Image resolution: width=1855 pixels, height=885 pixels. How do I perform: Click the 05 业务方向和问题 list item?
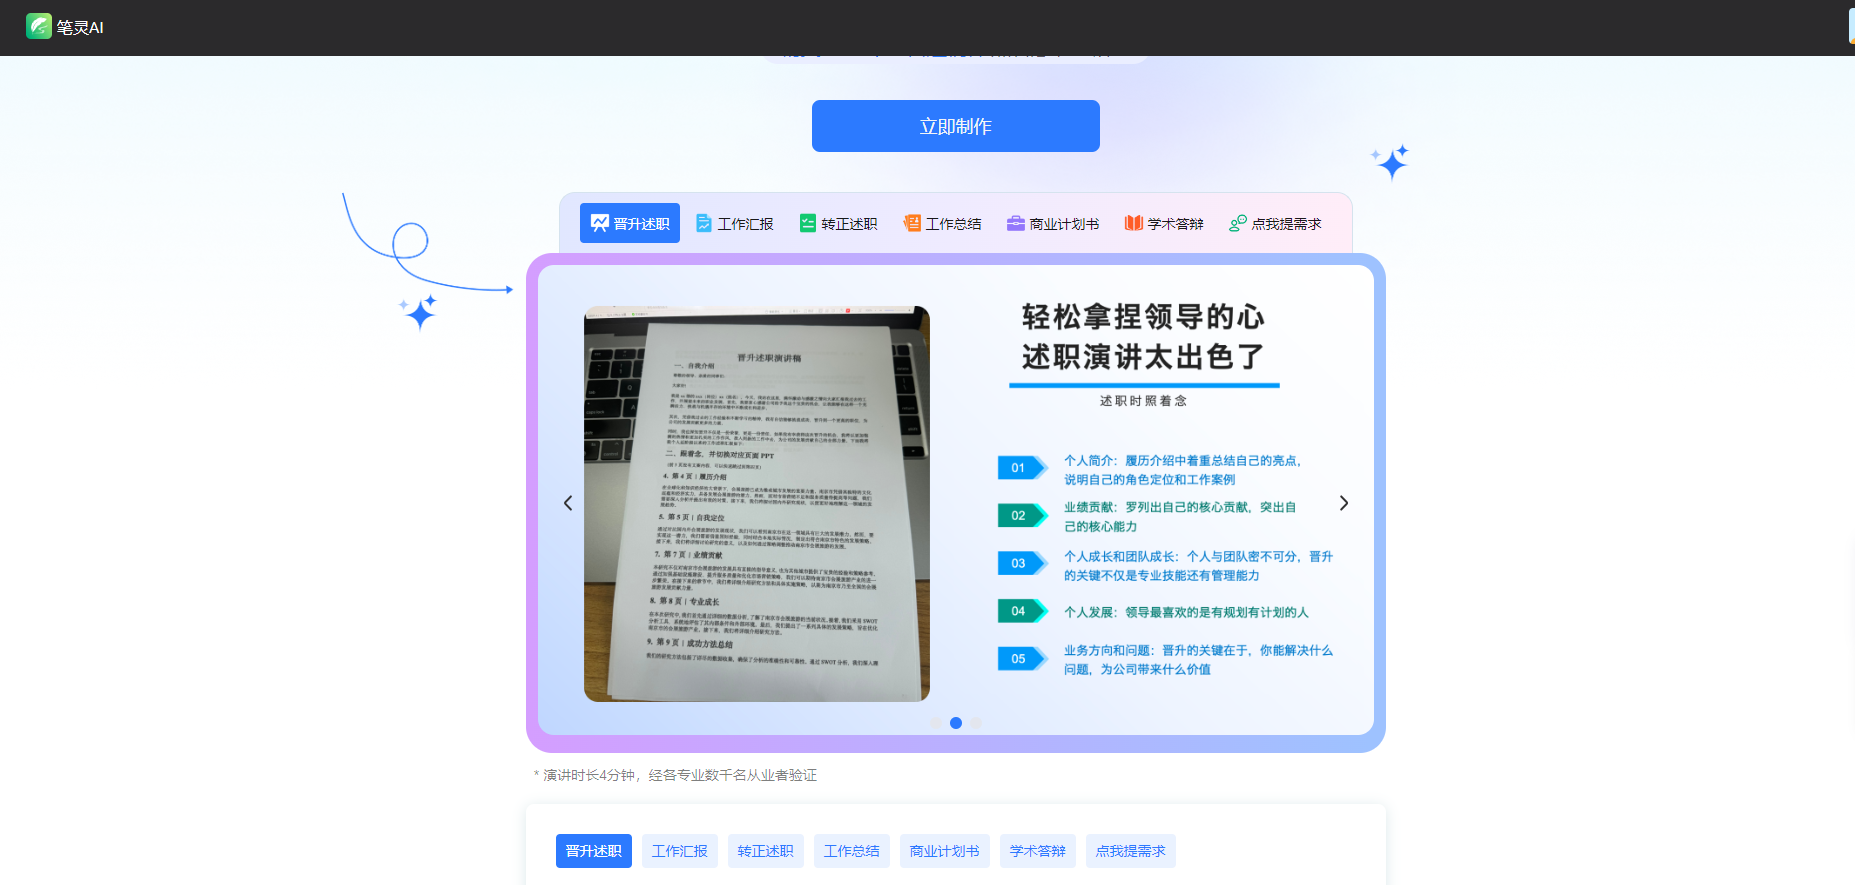click(1166, 660)
